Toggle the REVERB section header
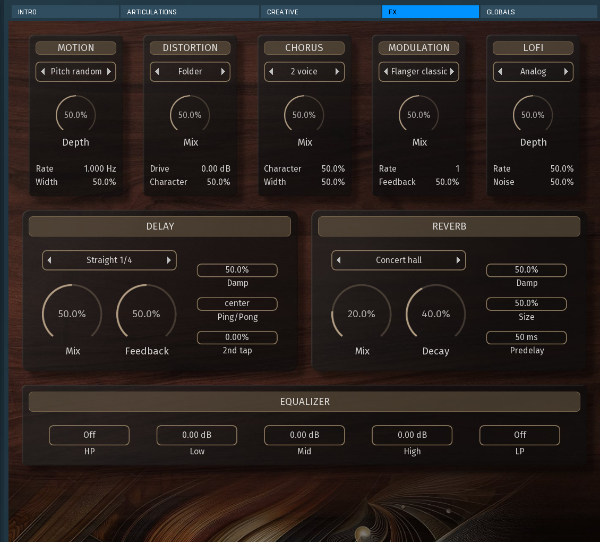 pyautogui.click(x=449, y=227)
